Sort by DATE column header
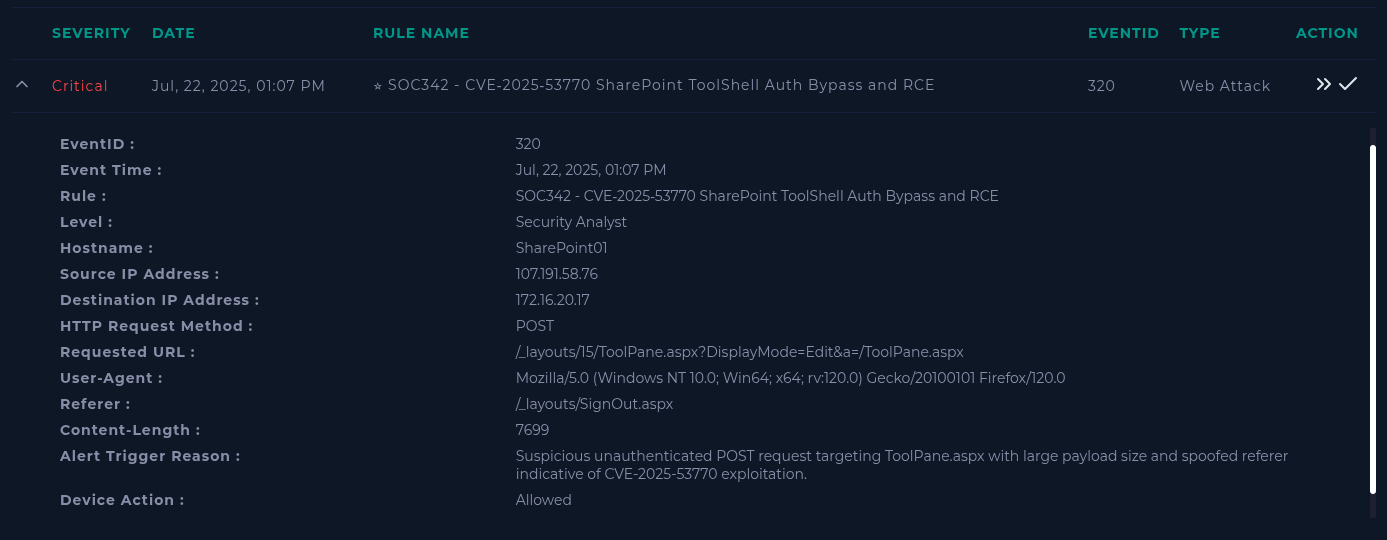The width and height of the screenshot is (1387, 540). (173, 33)
